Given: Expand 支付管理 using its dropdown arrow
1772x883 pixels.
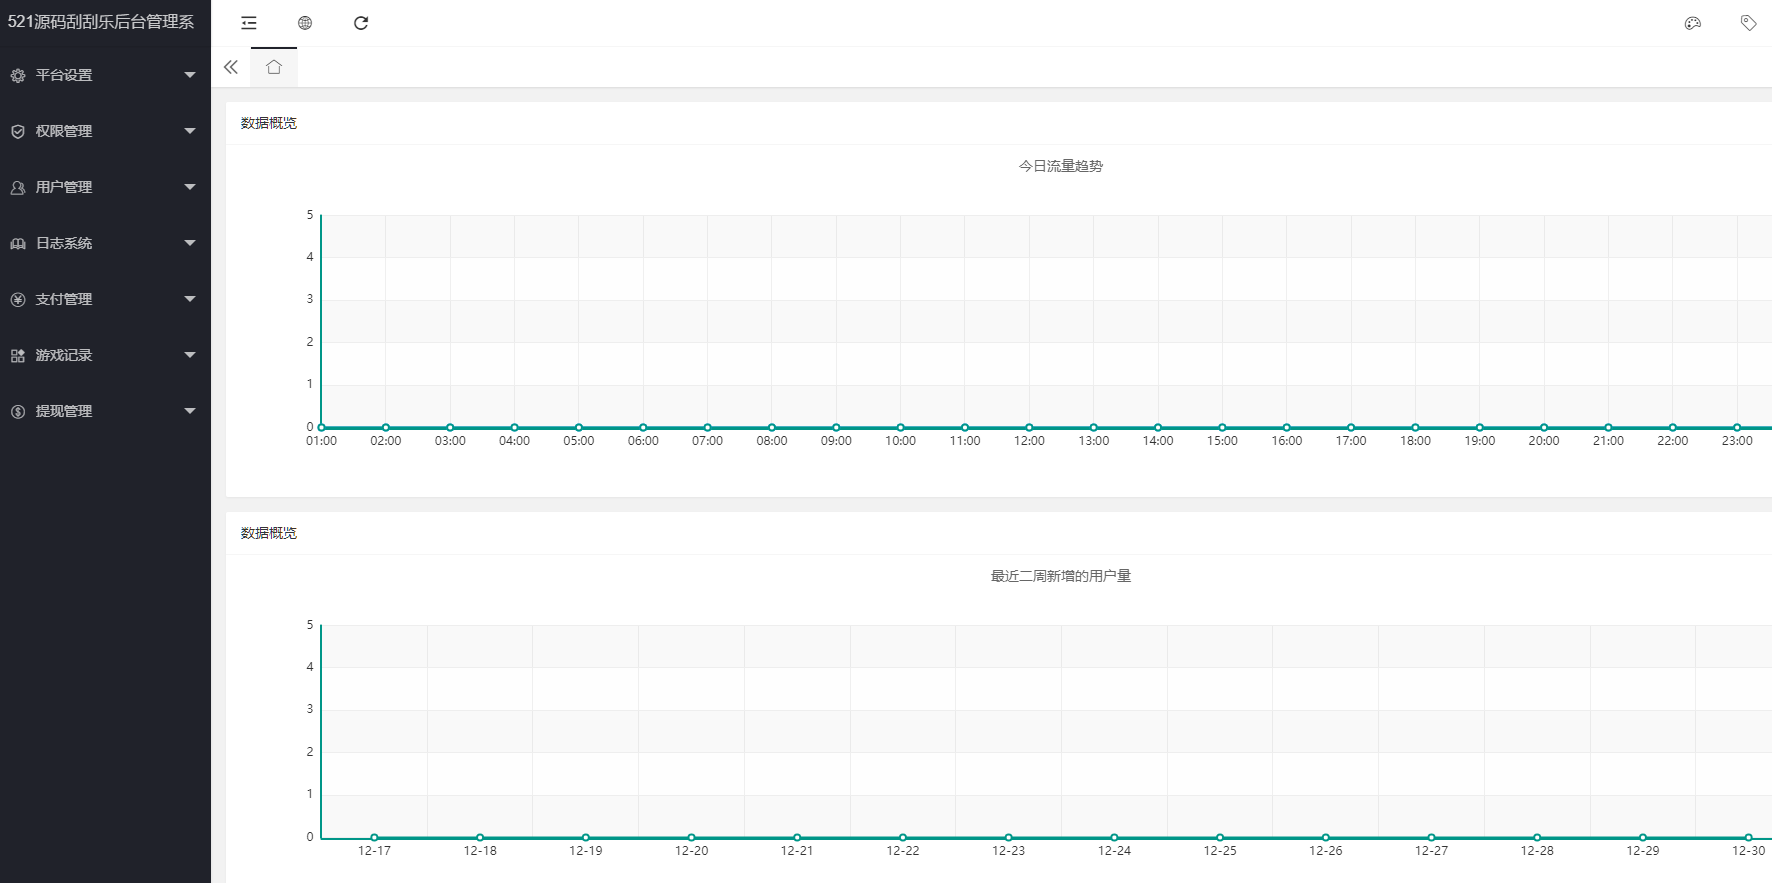Looking at the screenshot, I should coord(190,299).
